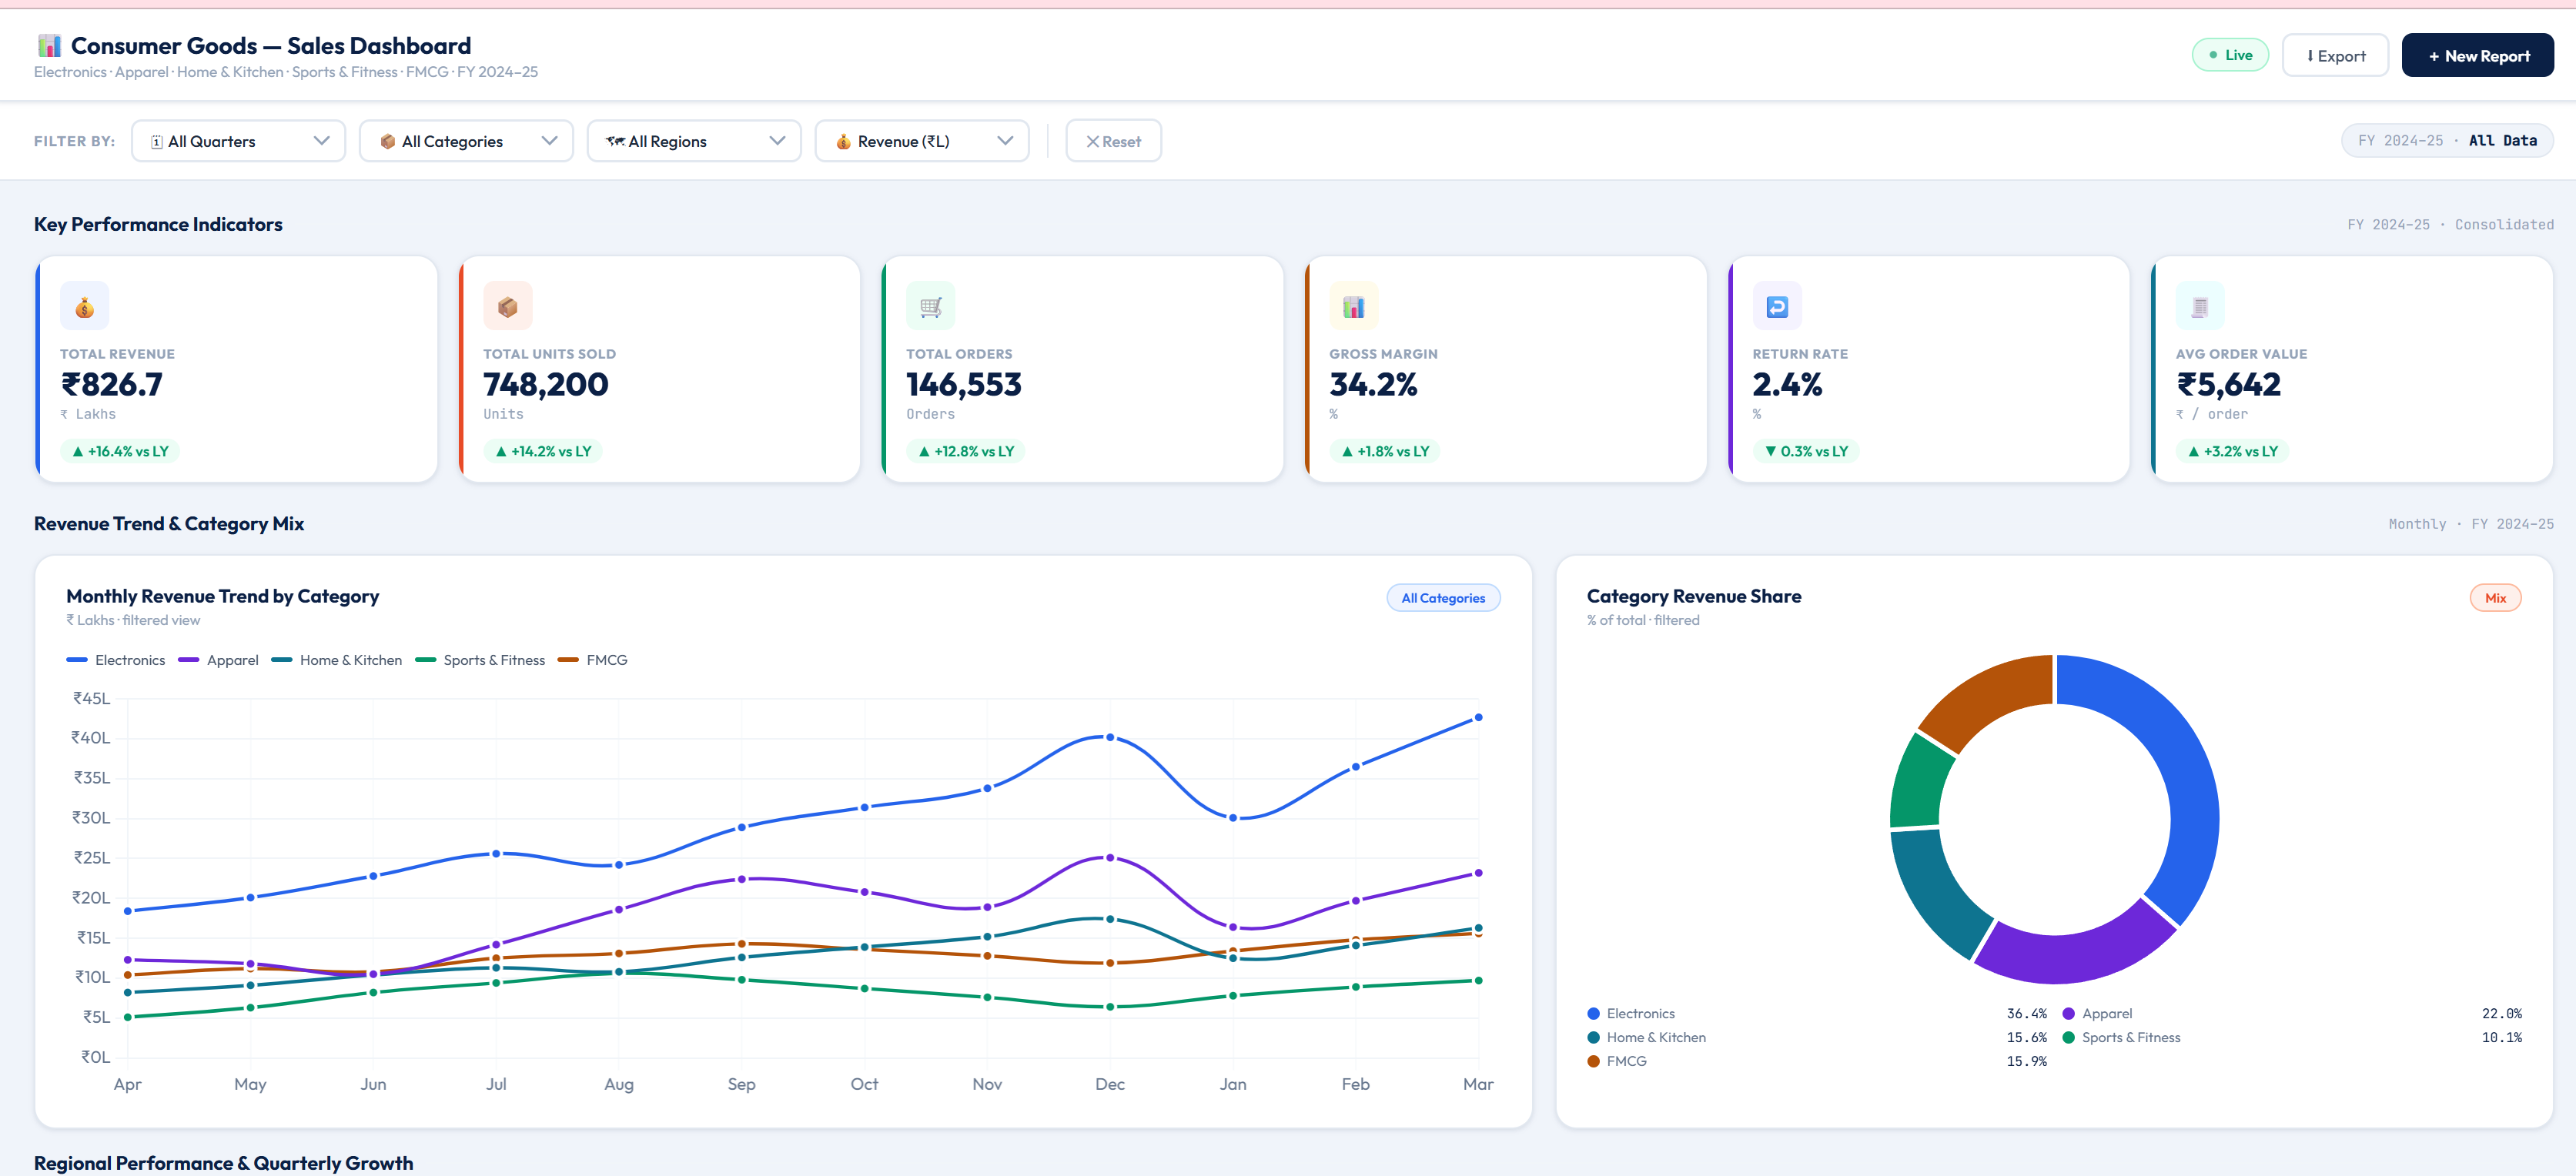Click the Apparel Dec data point

(x=1110, y=858)
